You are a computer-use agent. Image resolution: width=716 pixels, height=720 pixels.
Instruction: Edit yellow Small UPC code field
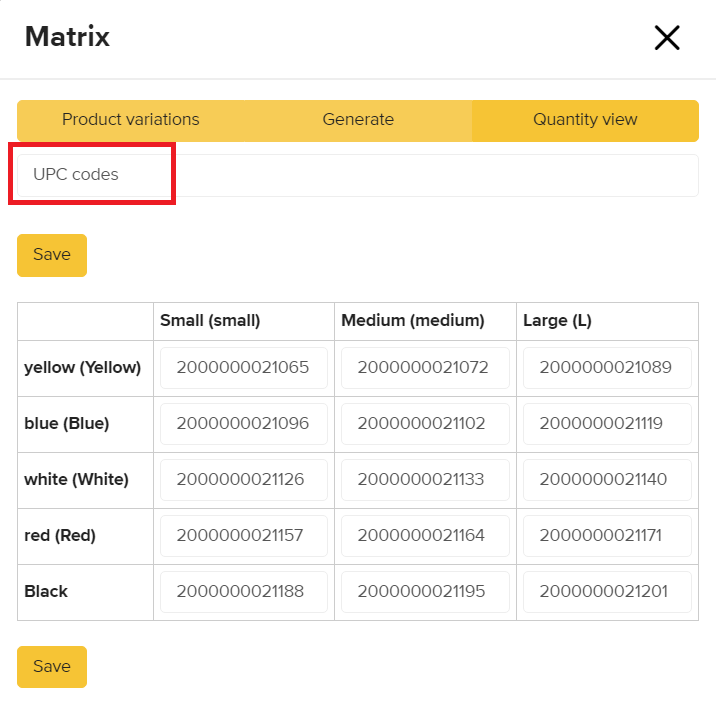tap(244, 368)
